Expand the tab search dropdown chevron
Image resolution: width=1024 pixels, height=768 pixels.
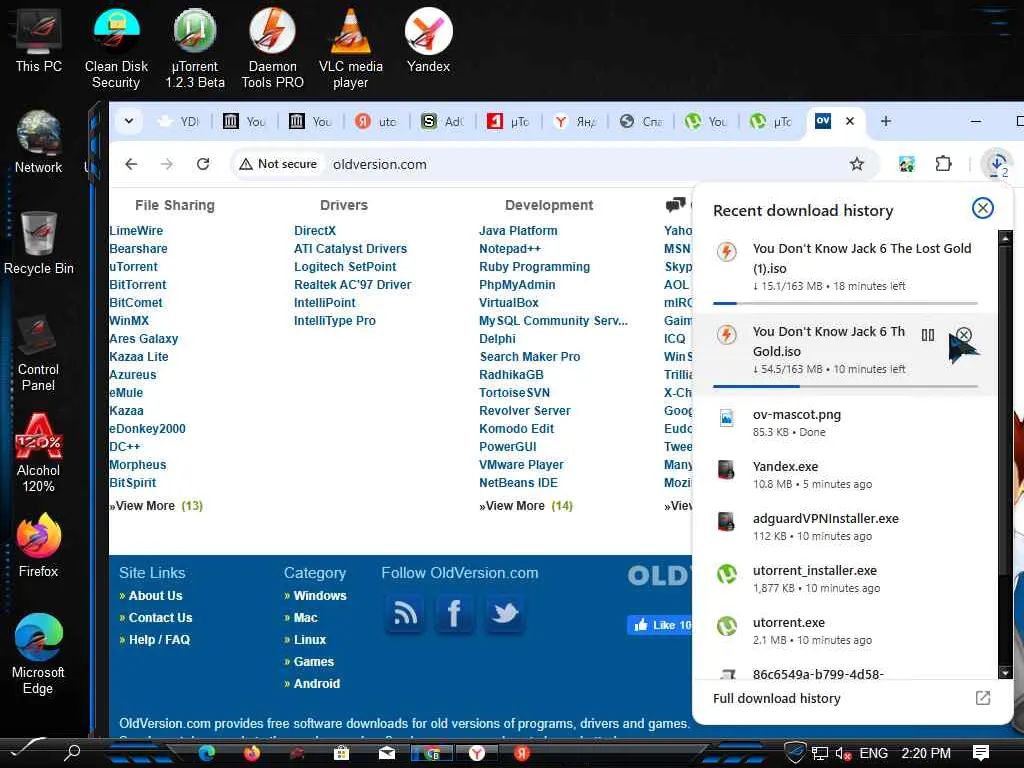click(129, 121)
